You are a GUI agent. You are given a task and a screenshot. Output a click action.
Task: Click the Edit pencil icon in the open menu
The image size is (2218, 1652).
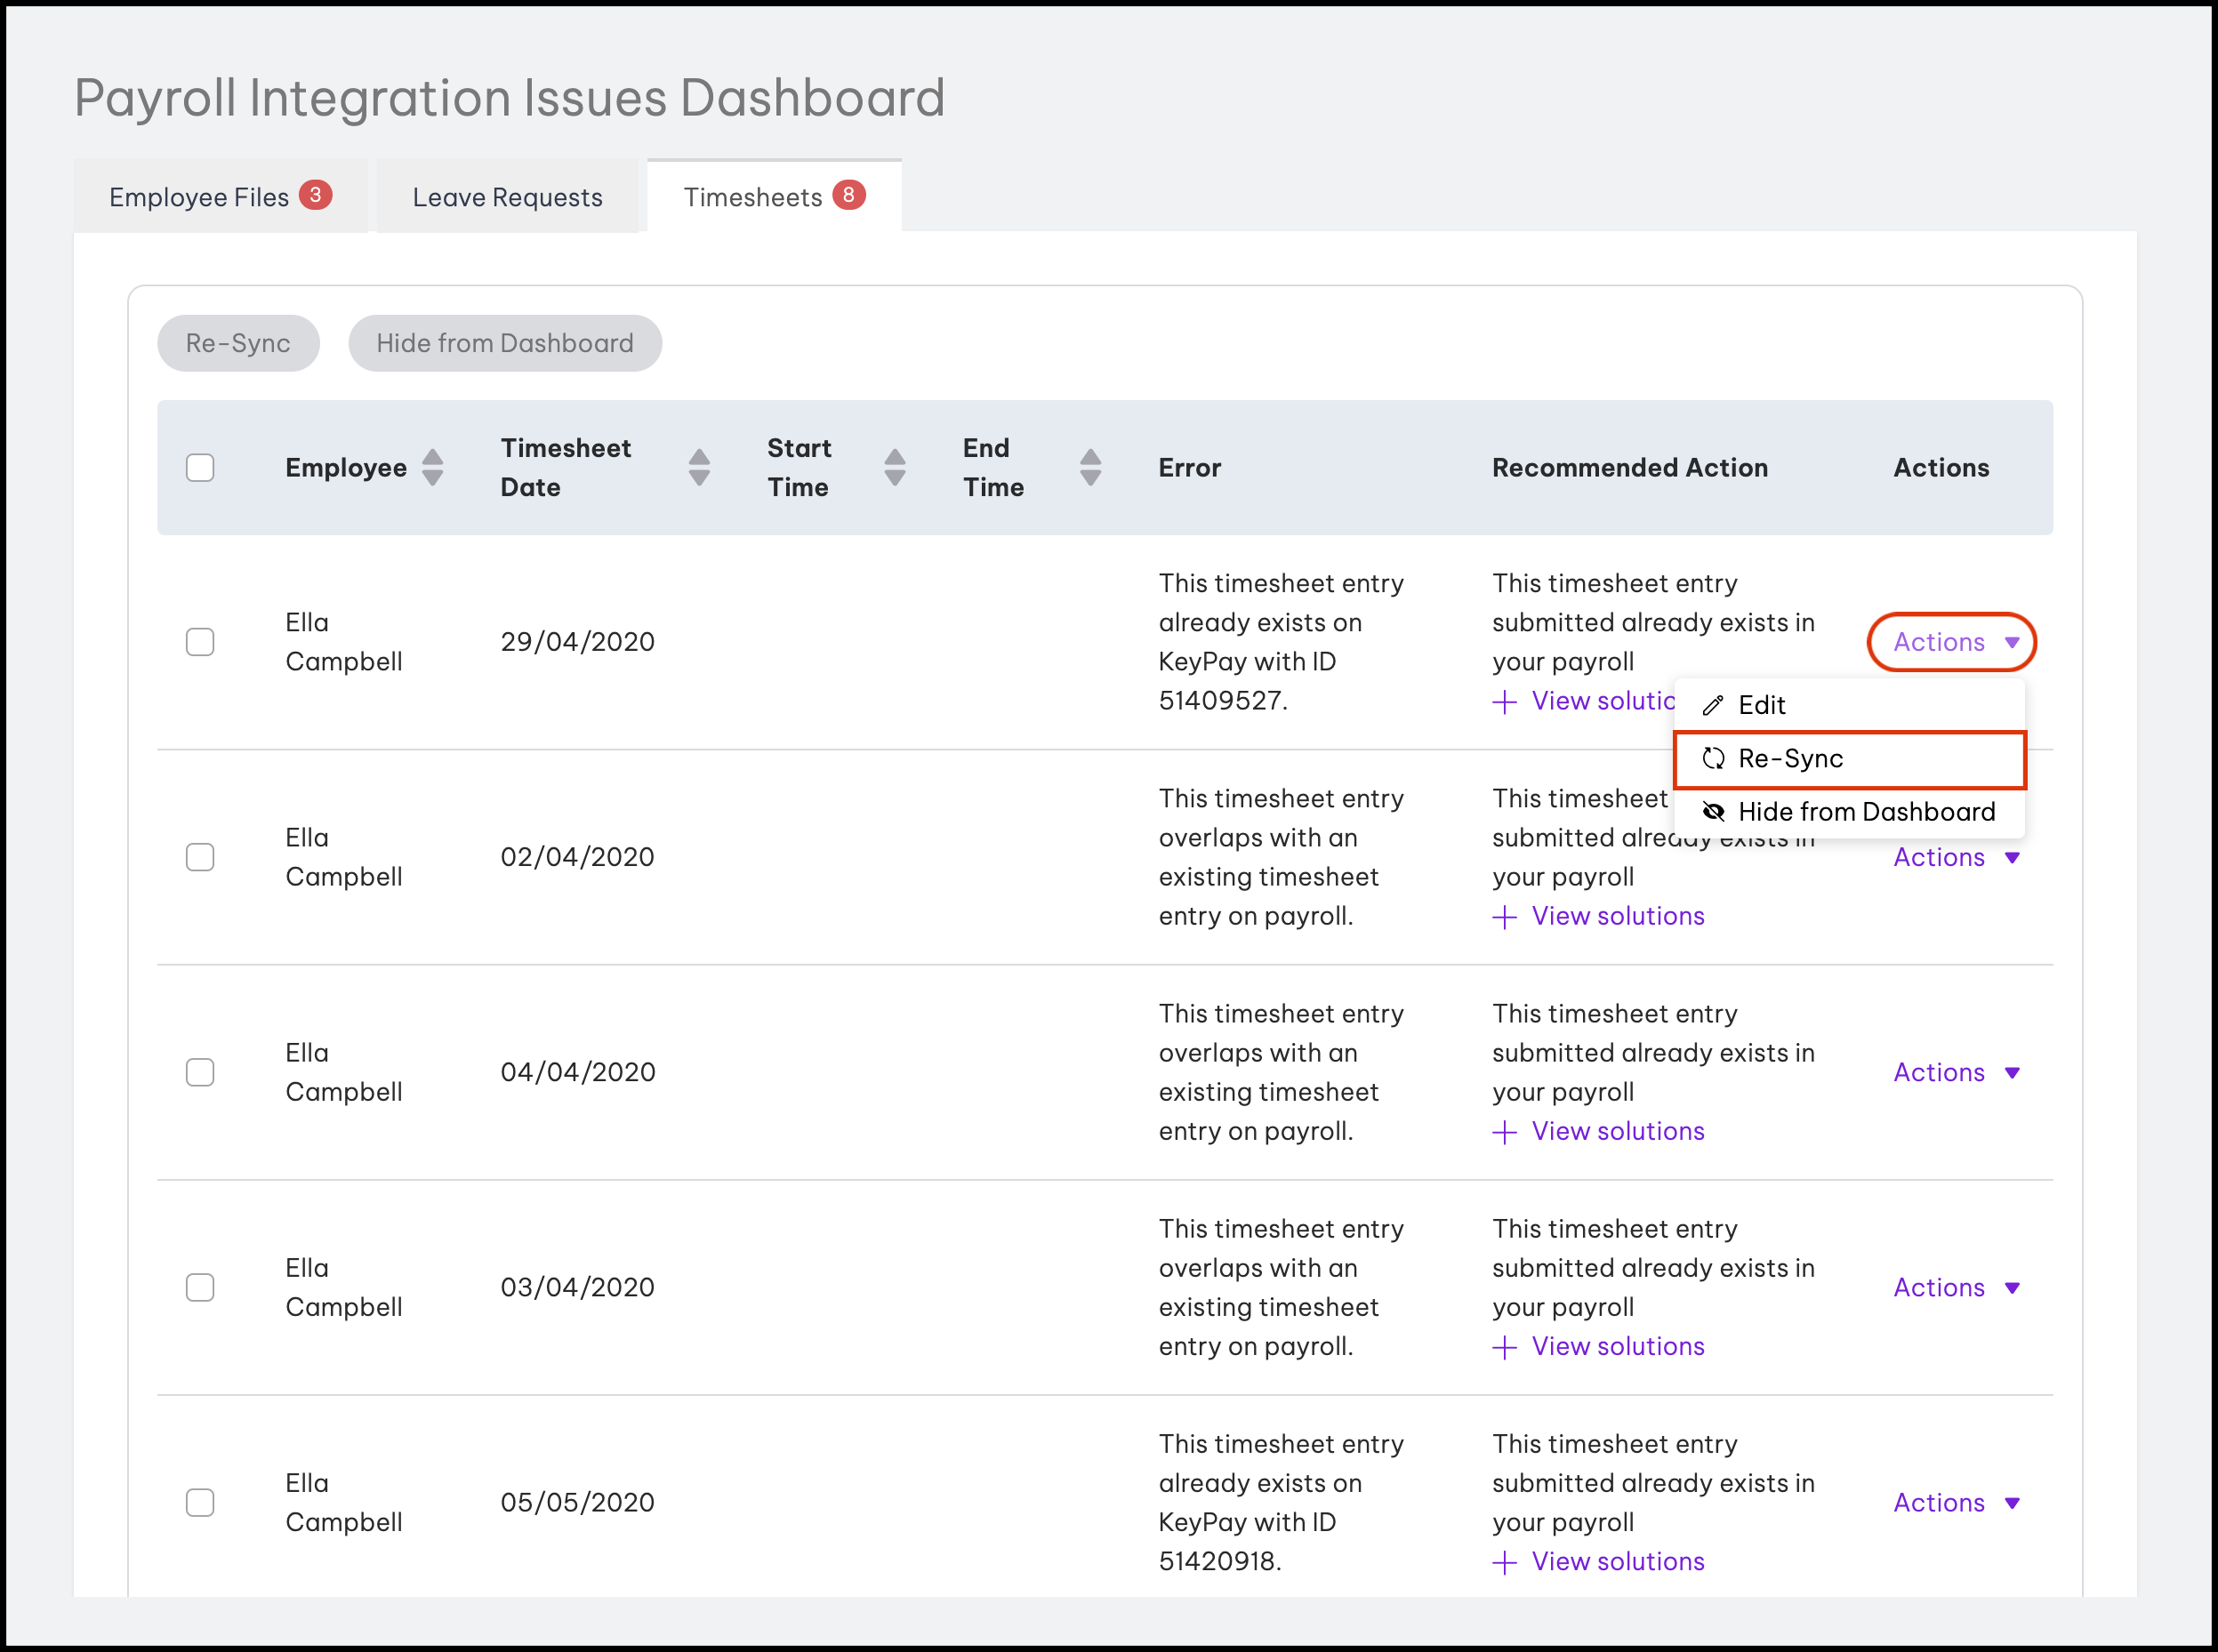pyautogui.click(x=1712, y=704)
